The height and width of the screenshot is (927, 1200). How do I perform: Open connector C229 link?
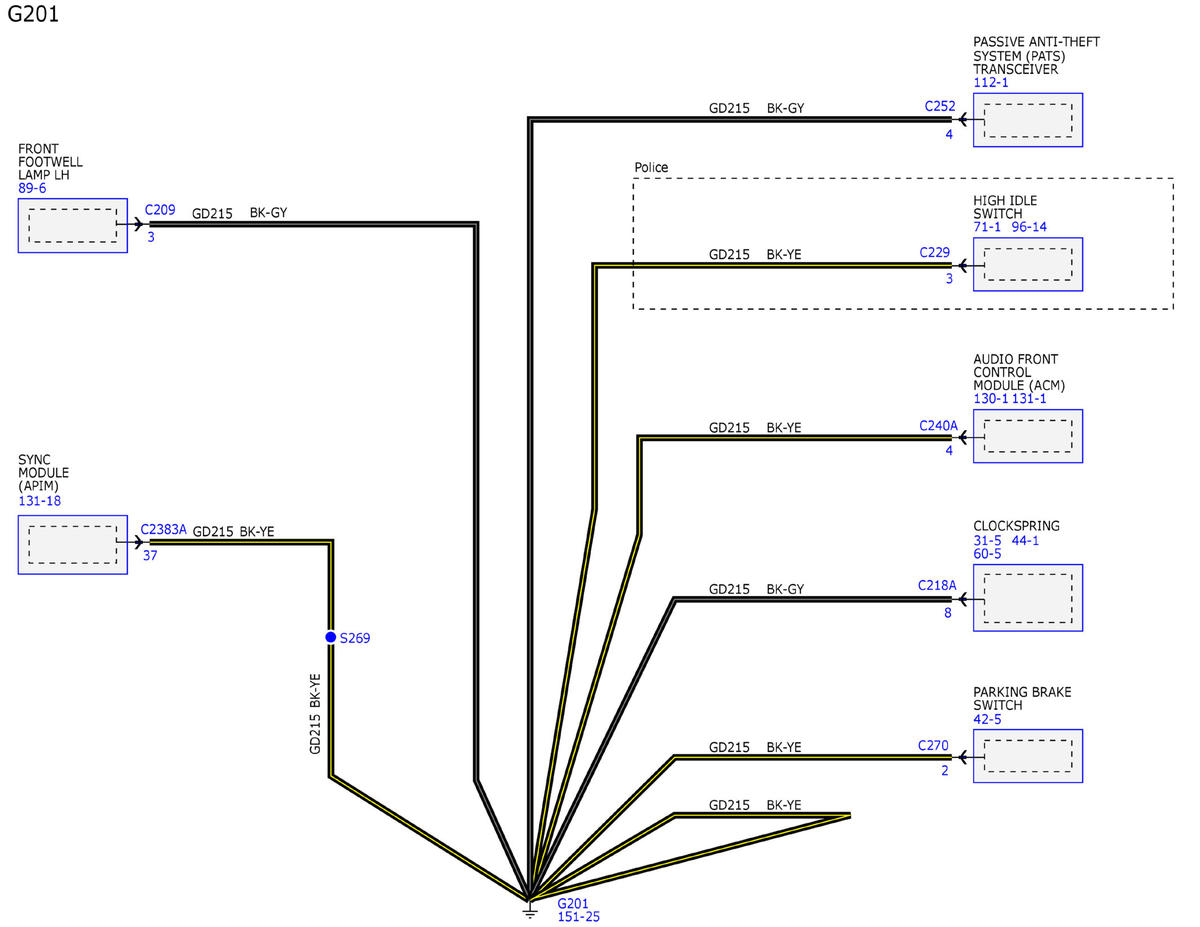(x=935, y=253)
